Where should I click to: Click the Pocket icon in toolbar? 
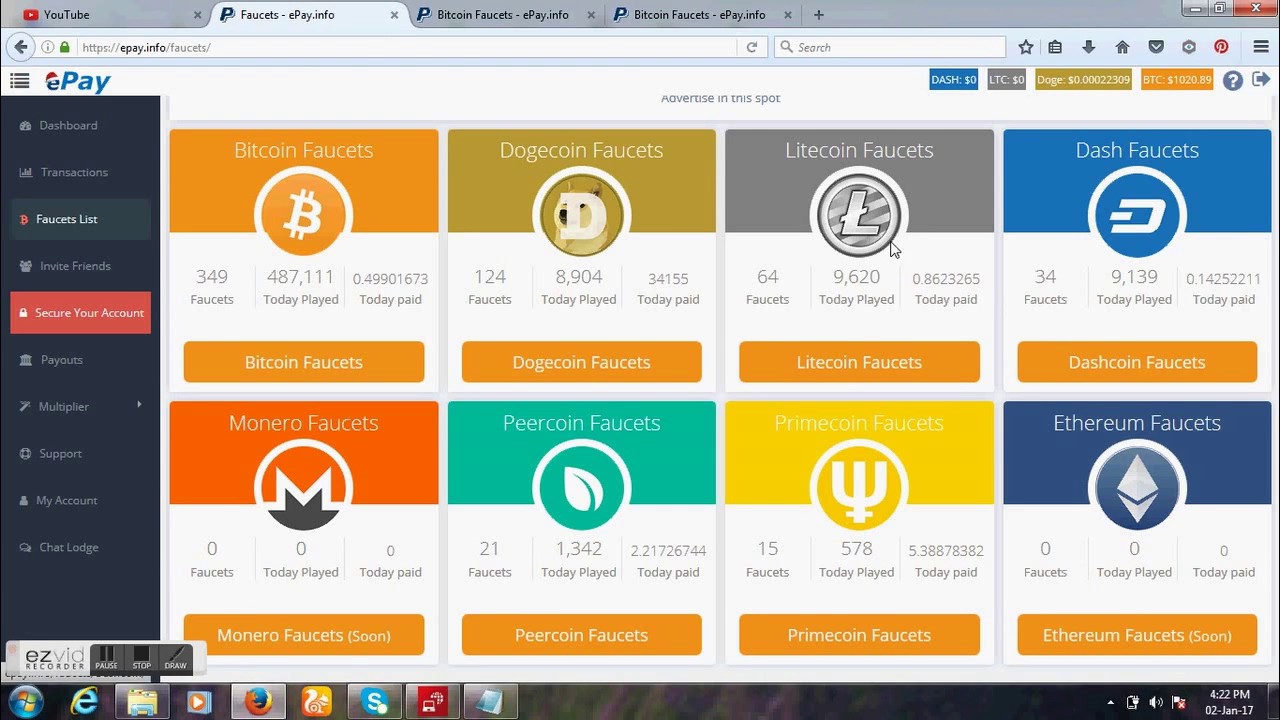pos(1156,47)
